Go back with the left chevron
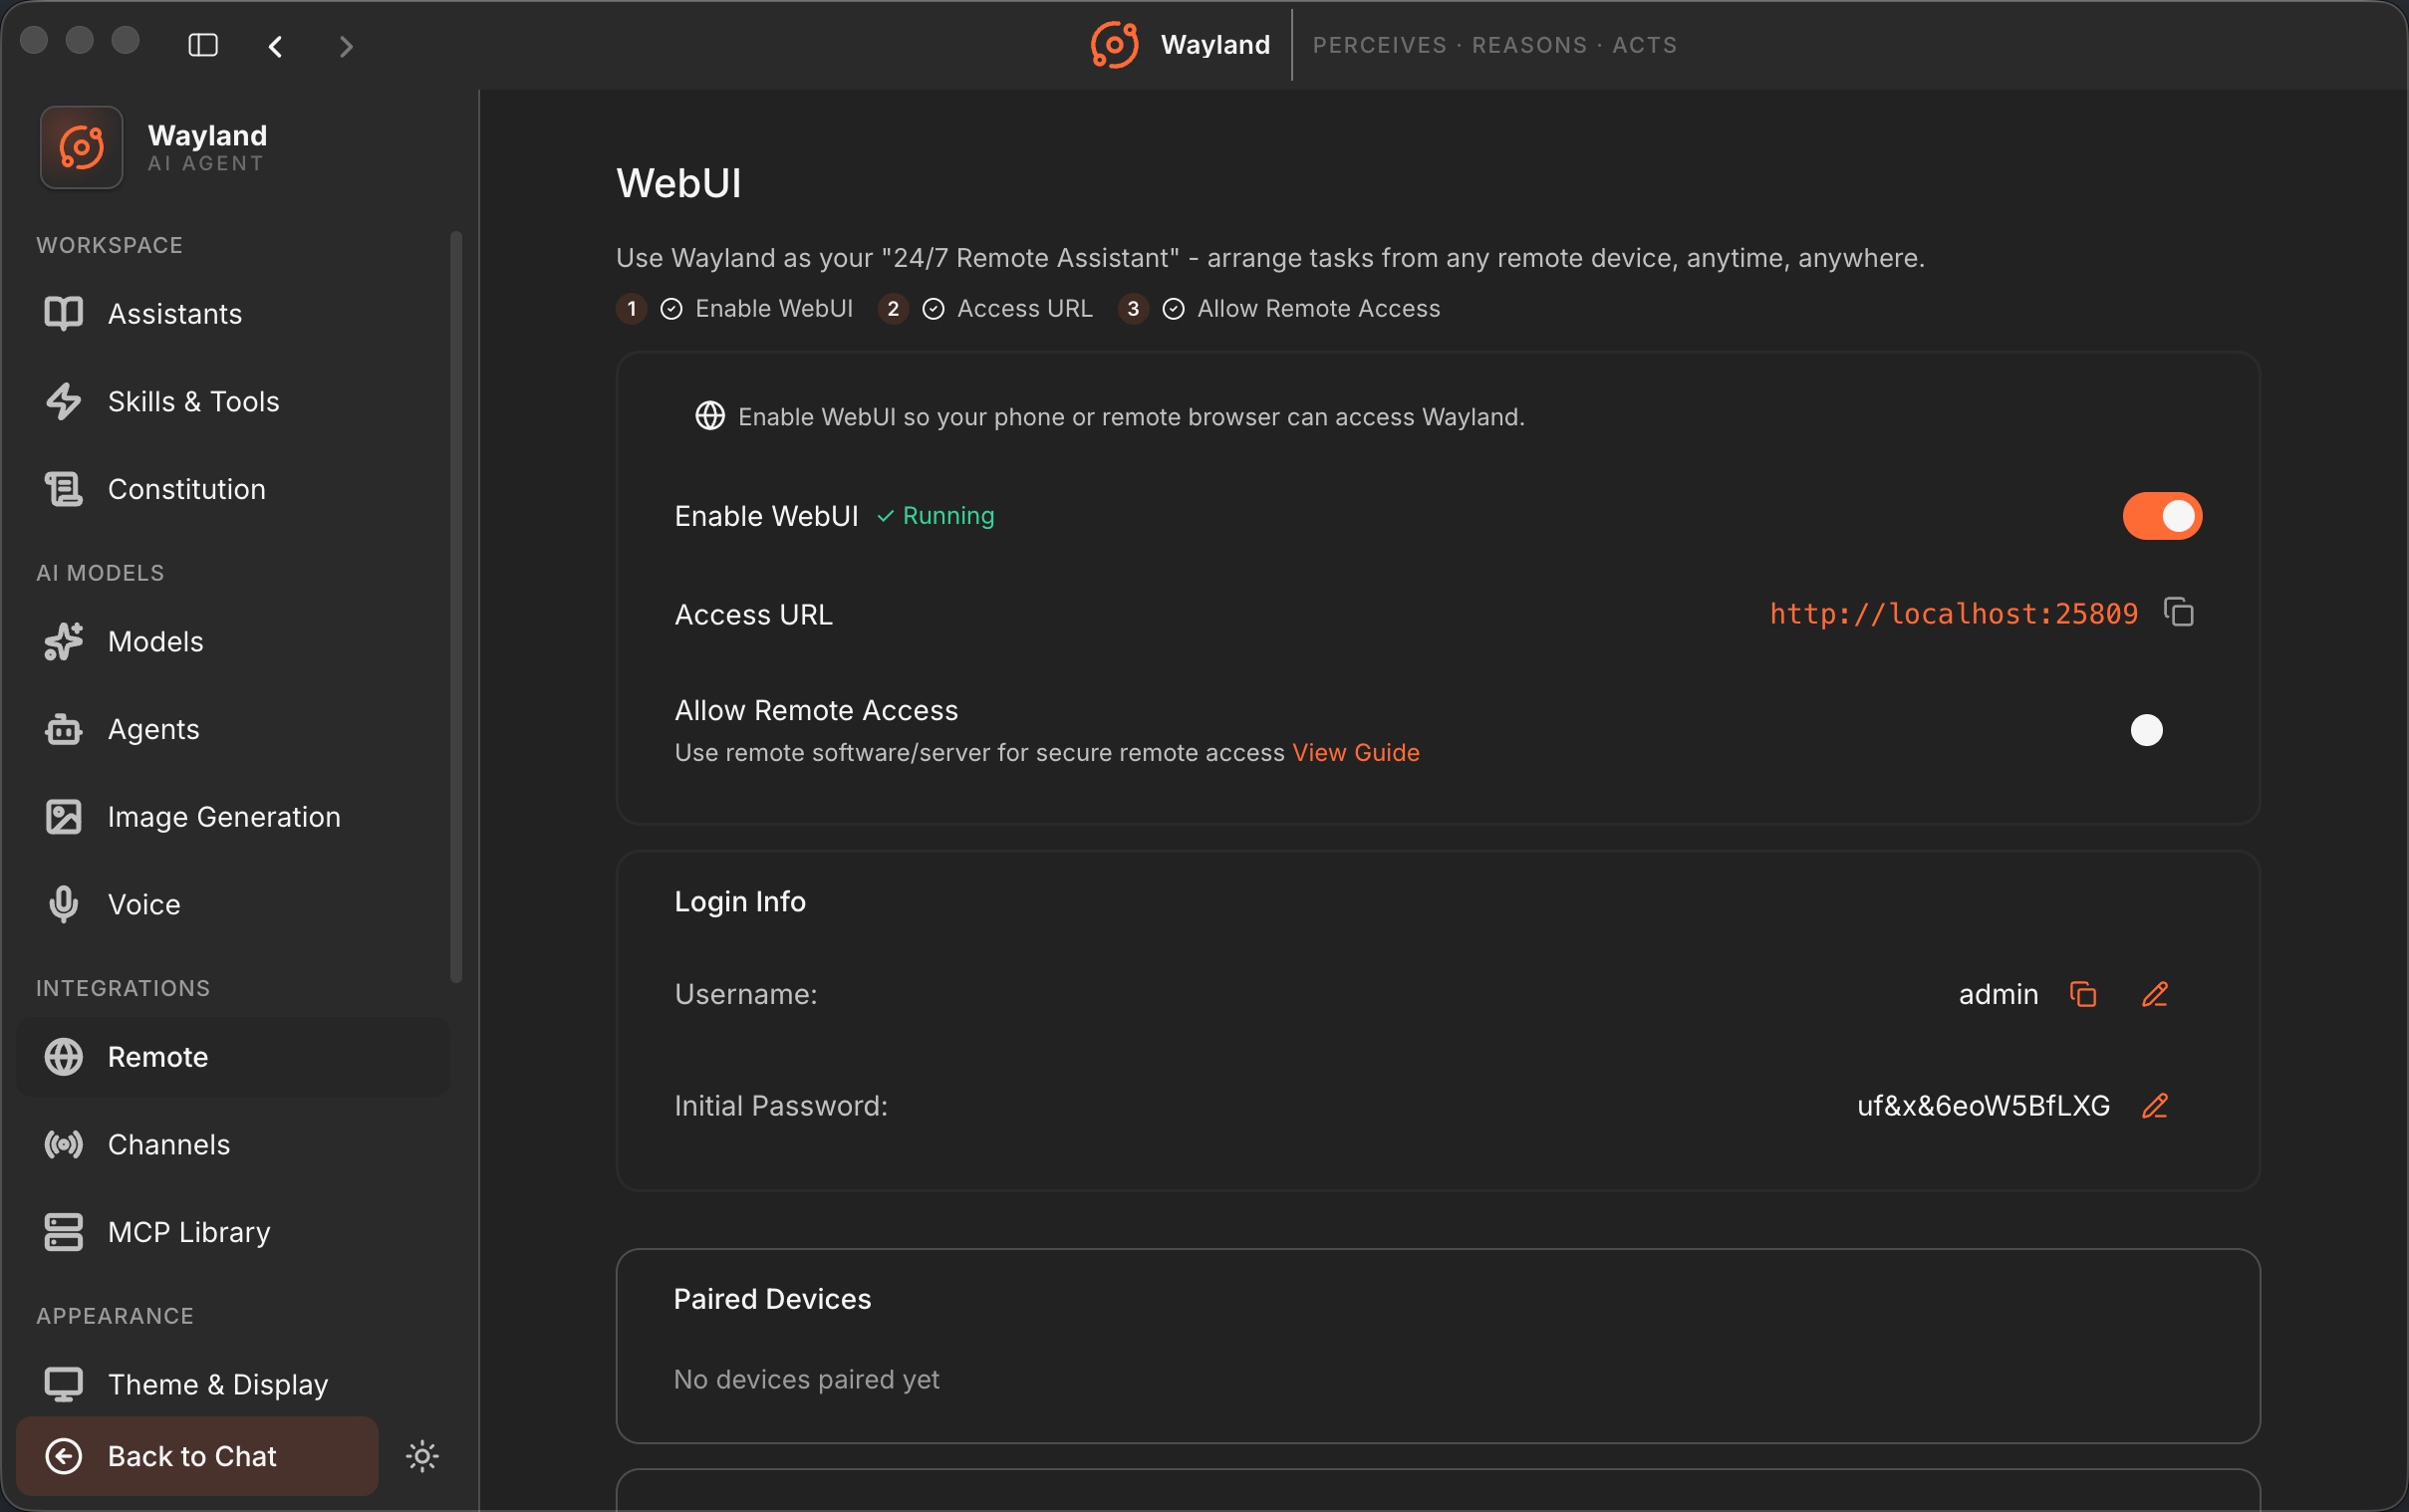2409x1512 pixels. pyautogui.click(x=276, y=46)
